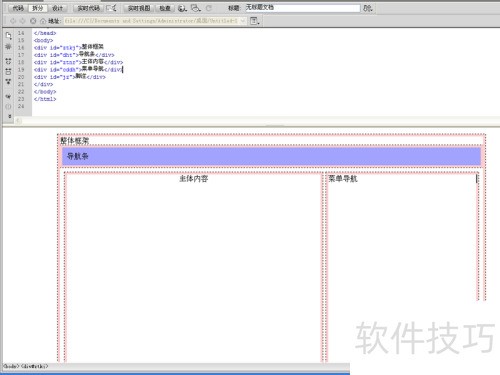Switch to 设计 (Design) view
This screenshot has height=375, width=500.
coord(57,8)
